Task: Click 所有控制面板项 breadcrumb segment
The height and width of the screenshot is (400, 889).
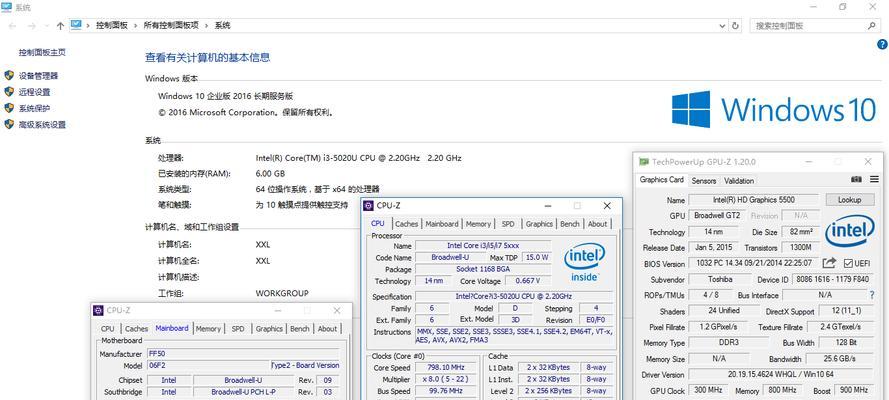Action: point(171,25)
